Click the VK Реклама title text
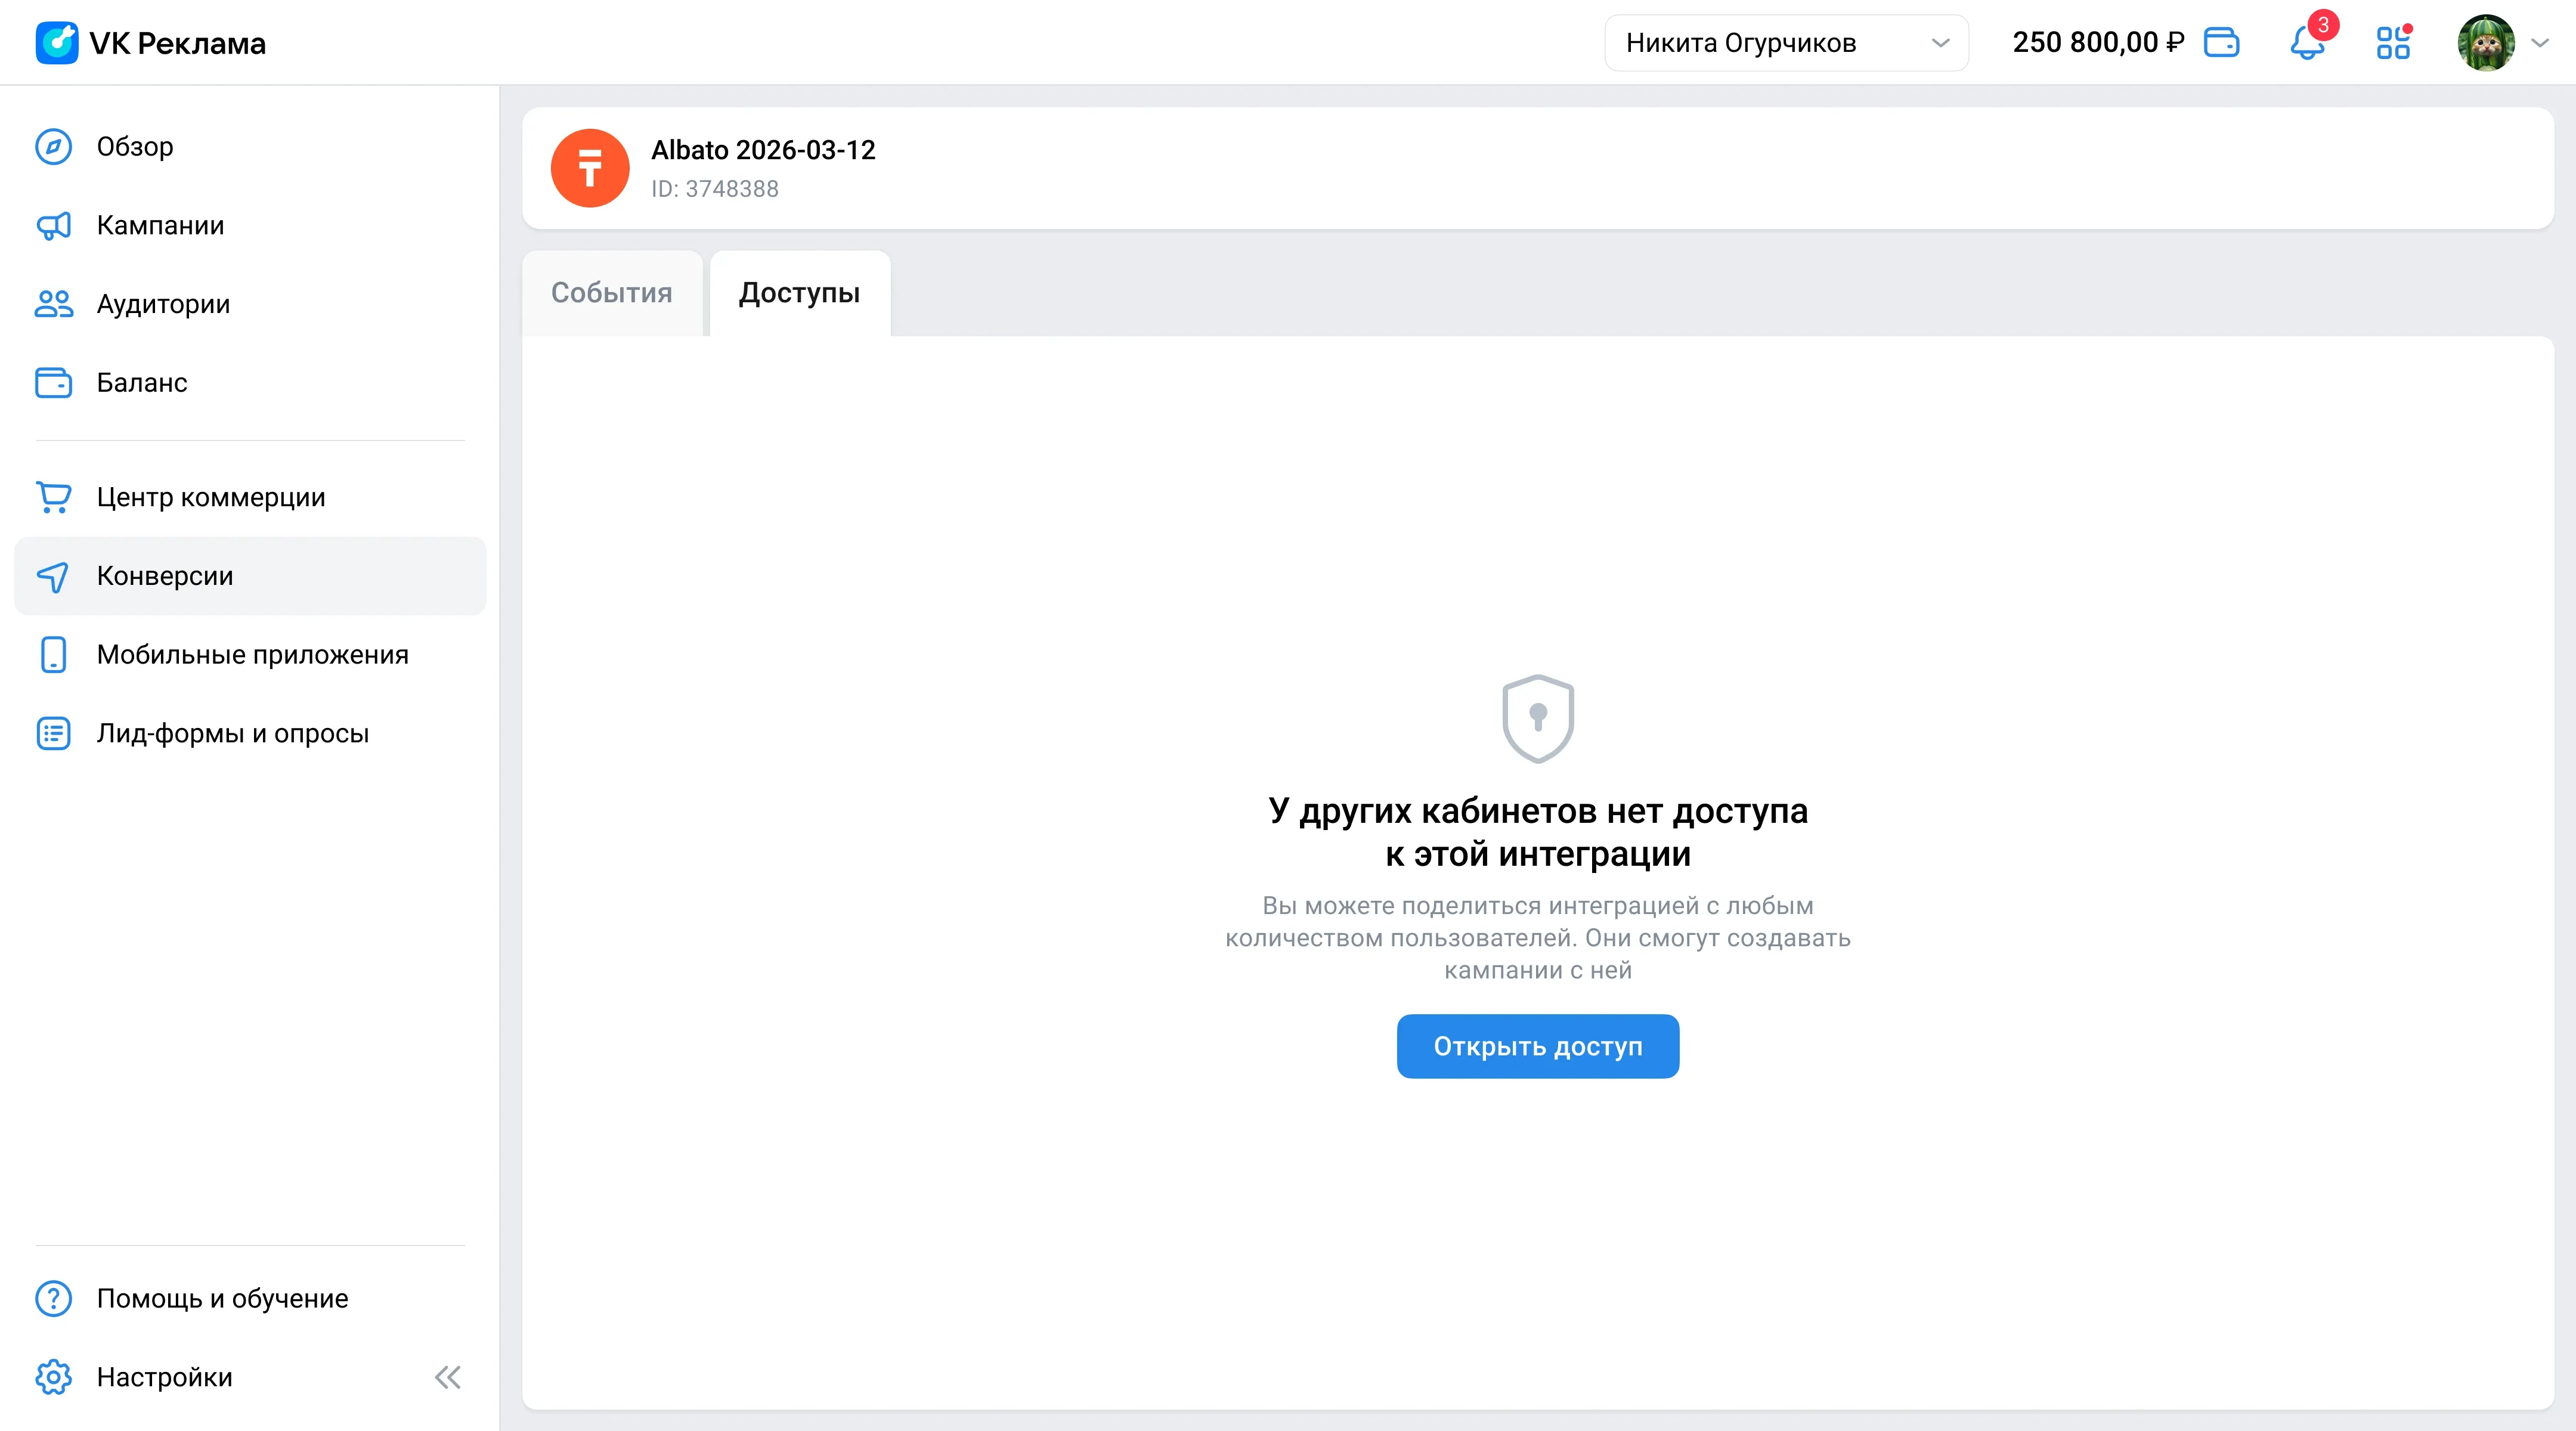 [177, 44]
